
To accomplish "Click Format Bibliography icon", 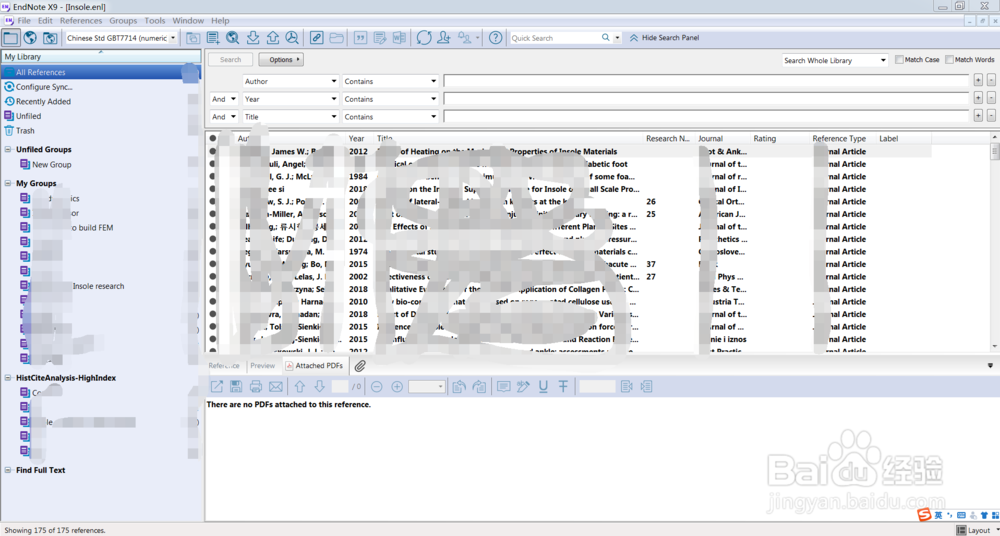I will tap(380, 38).
